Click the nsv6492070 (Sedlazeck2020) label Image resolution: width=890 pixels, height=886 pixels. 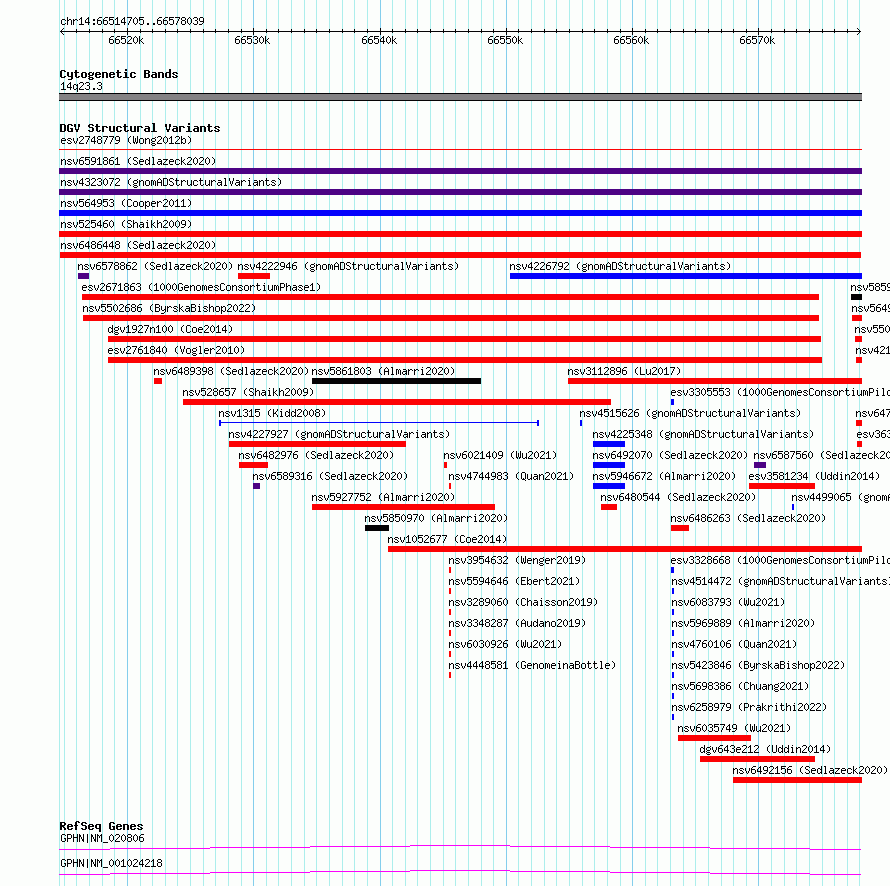[670, 455]
